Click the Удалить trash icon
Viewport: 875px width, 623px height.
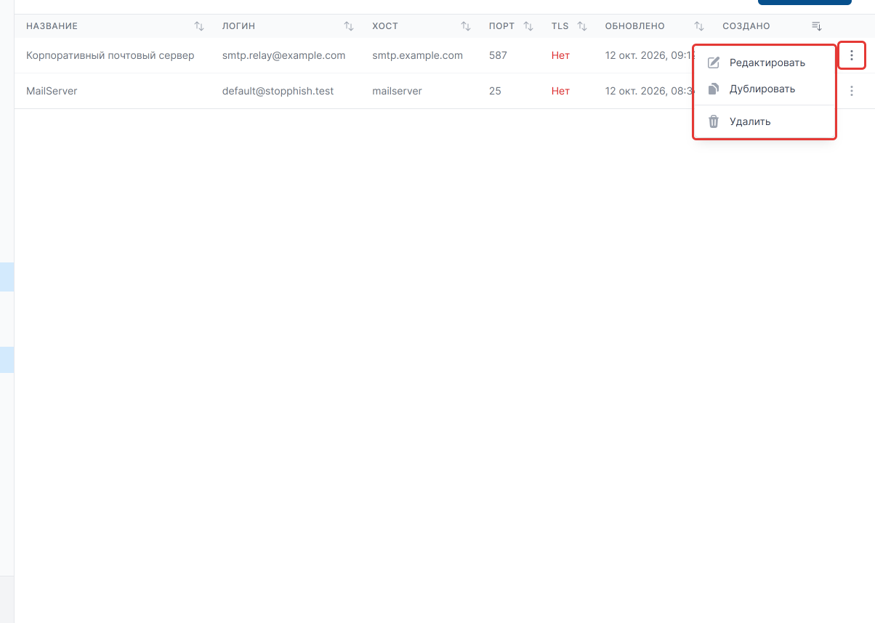tap(714, 121)
